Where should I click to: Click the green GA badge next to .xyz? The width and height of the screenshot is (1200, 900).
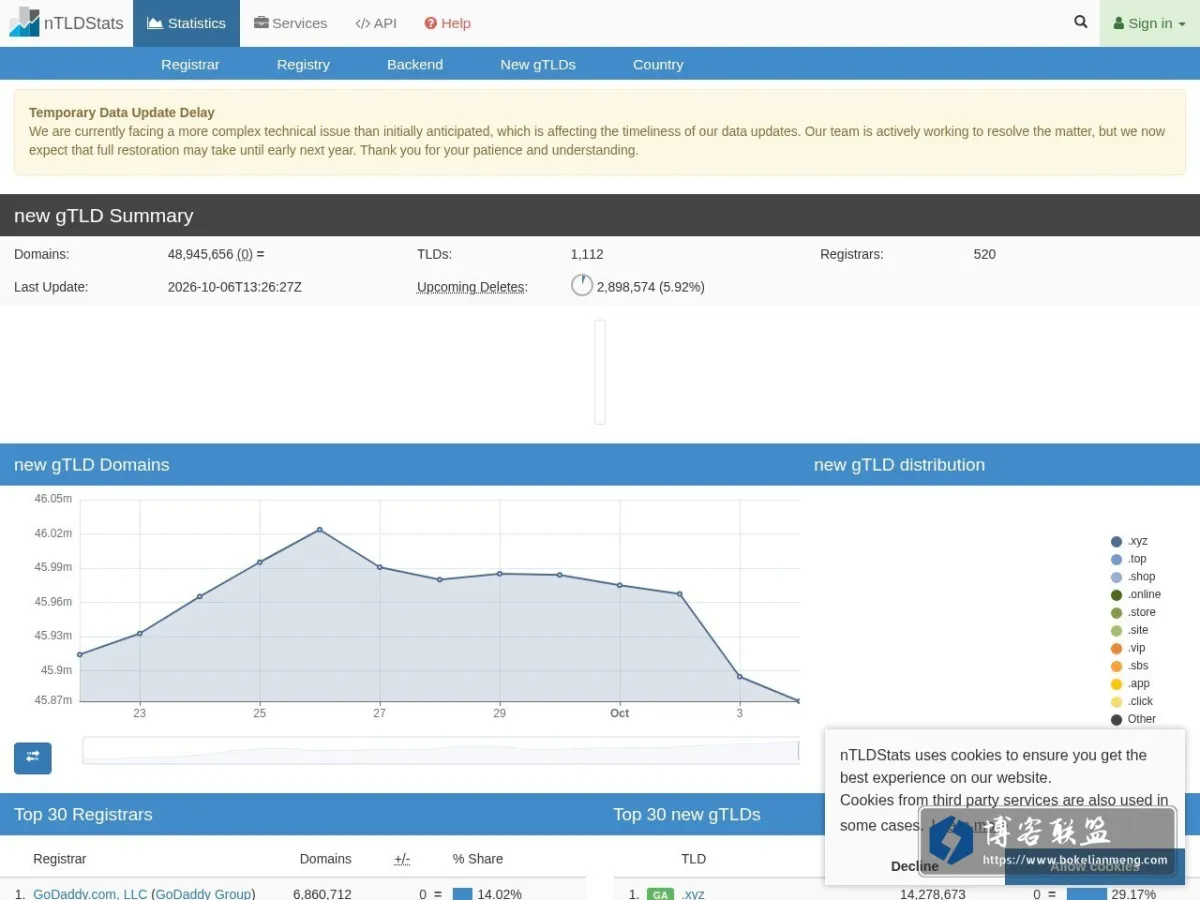click(x=660, y=894)
